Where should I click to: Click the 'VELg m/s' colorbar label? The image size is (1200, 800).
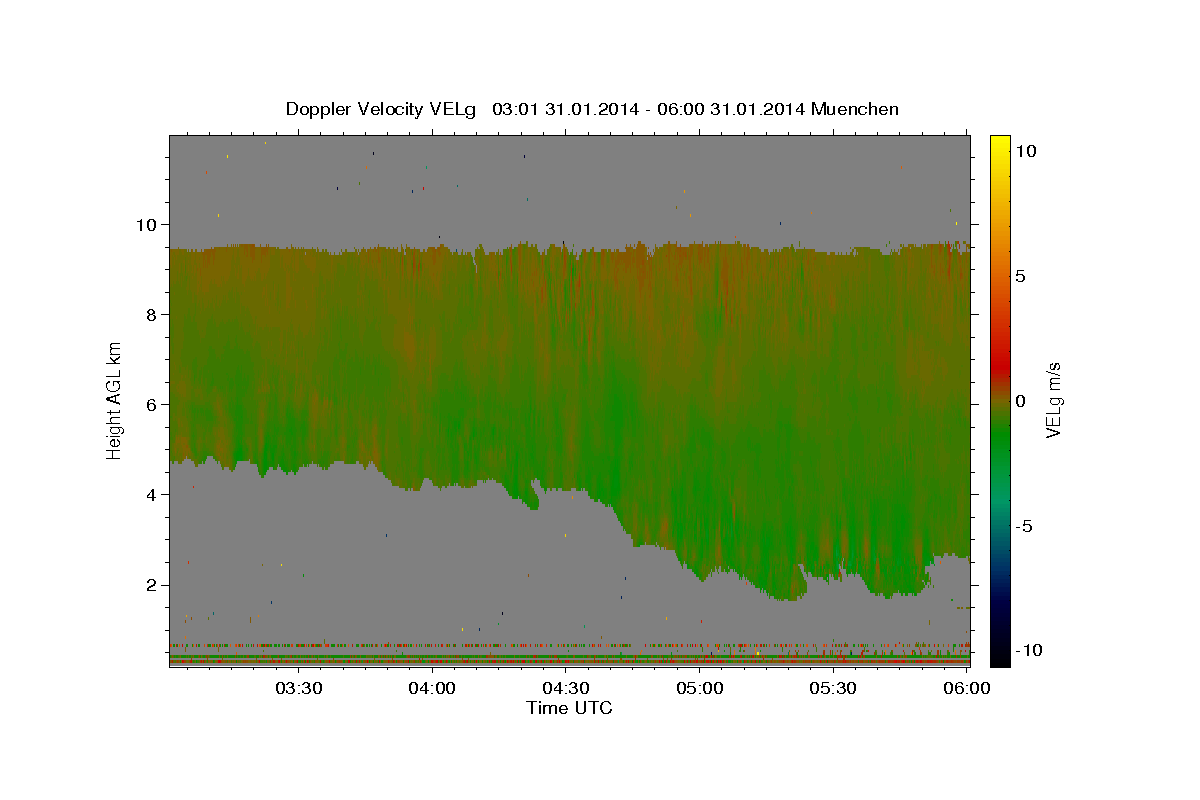1053,401
